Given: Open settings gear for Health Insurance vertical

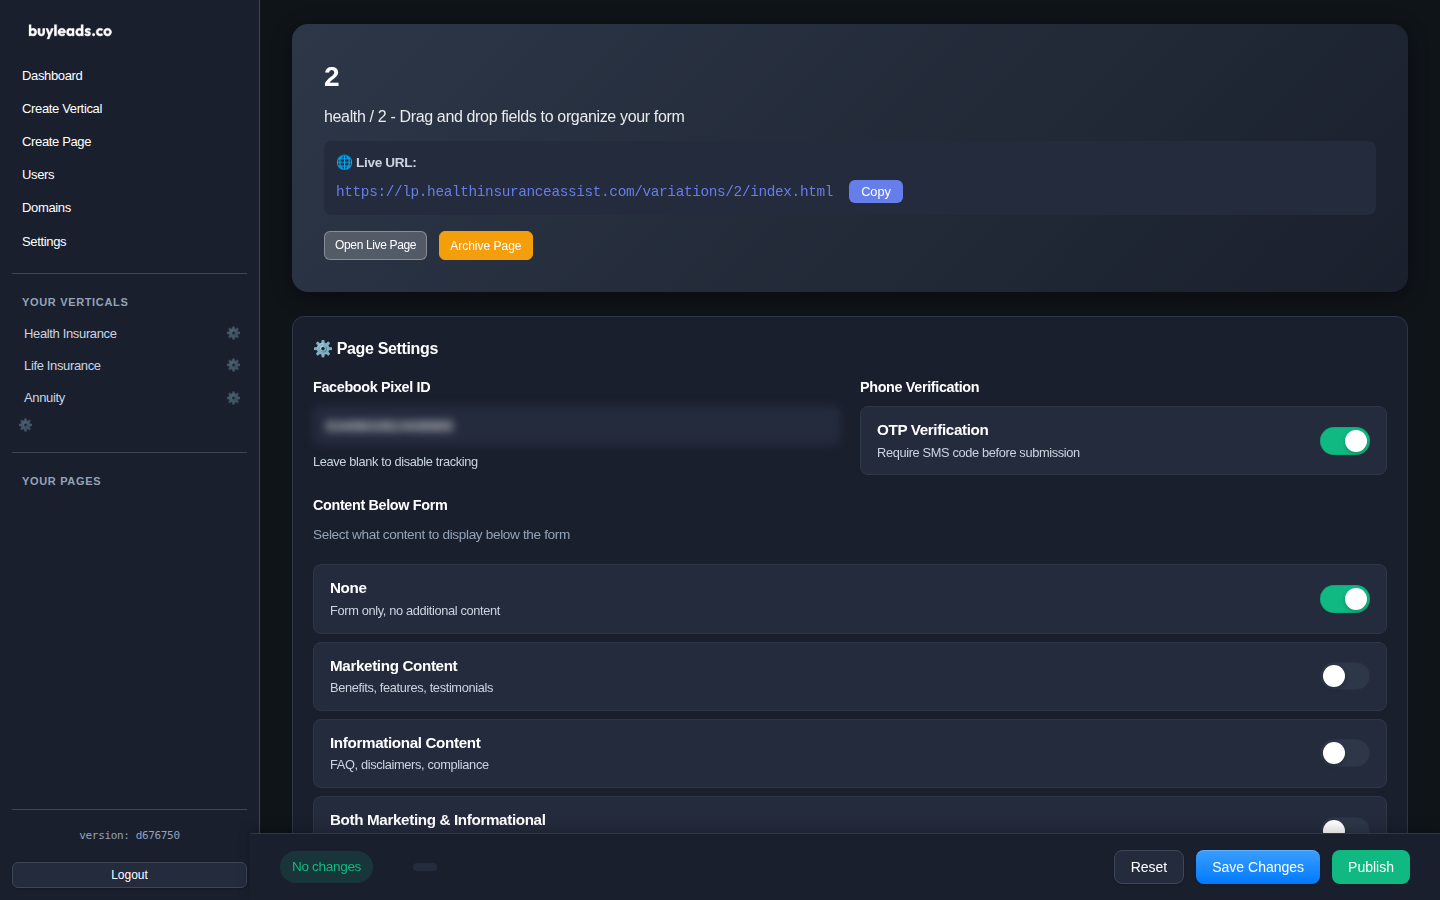Looking at the screenshot, I should (233, 333).
